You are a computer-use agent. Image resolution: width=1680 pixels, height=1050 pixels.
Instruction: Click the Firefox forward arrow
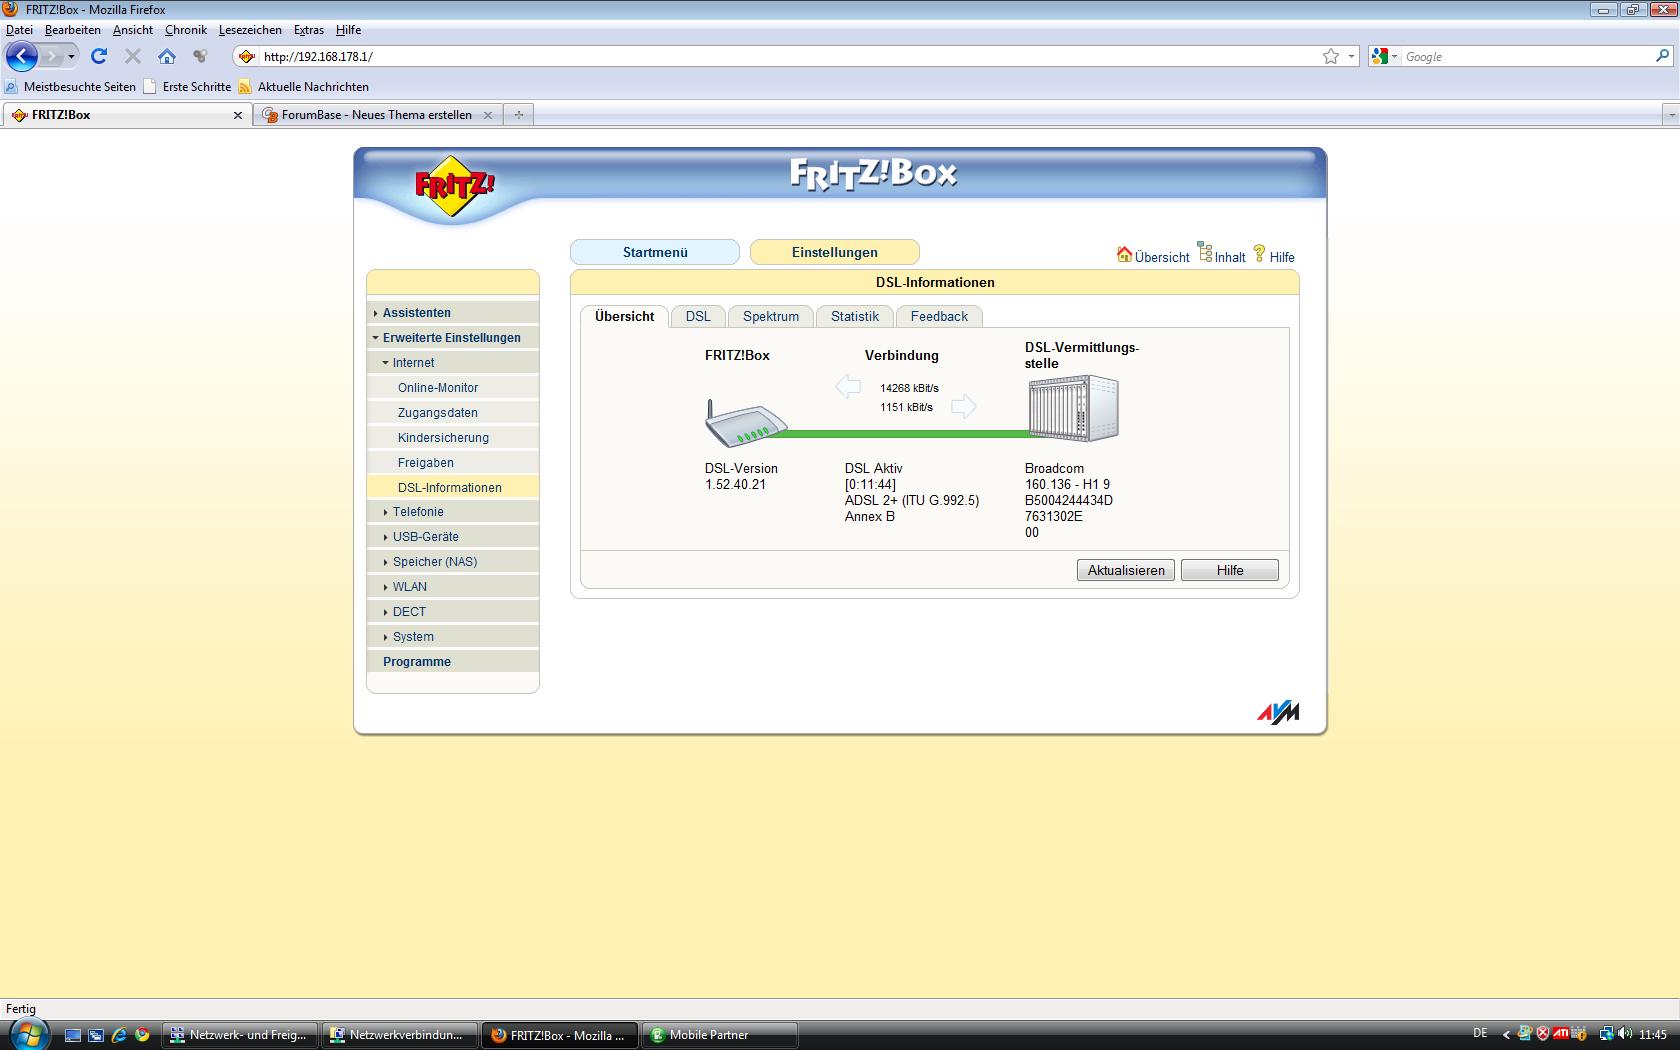click(x=52, y=56)
